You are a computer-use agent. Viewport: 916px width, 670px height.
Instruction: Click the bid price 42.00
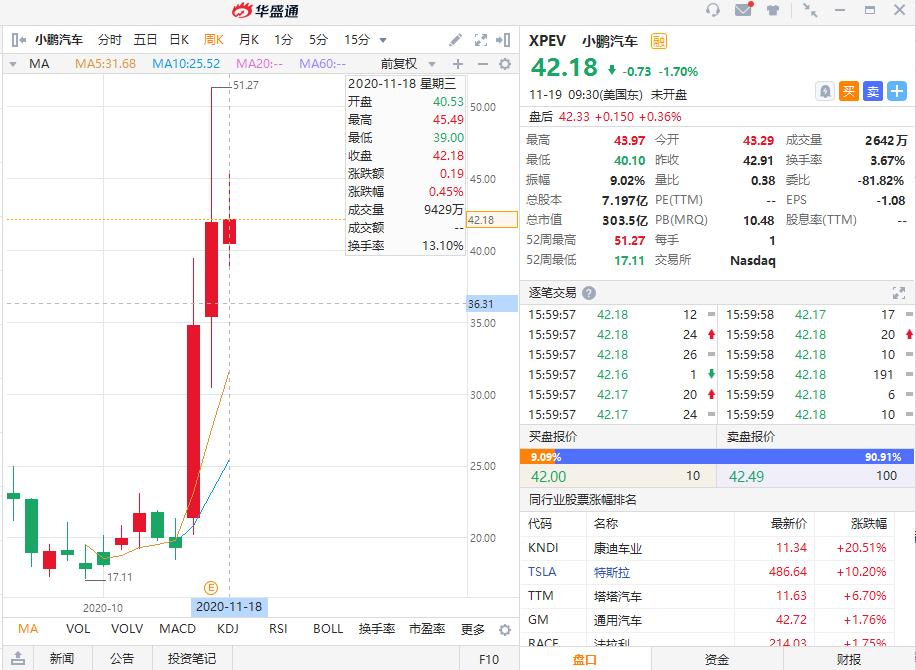point(549,476)
